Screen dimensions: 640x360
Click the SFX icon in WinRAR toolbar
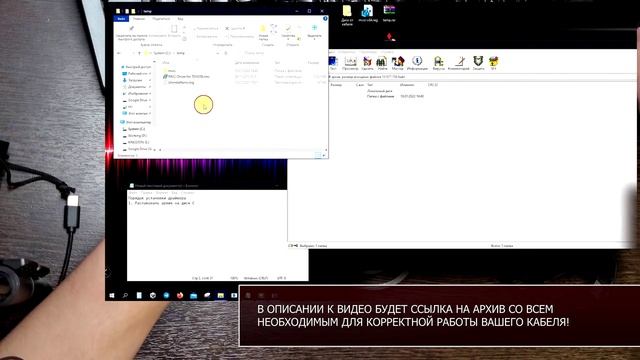pyautogui.click(x=493, y=63)
